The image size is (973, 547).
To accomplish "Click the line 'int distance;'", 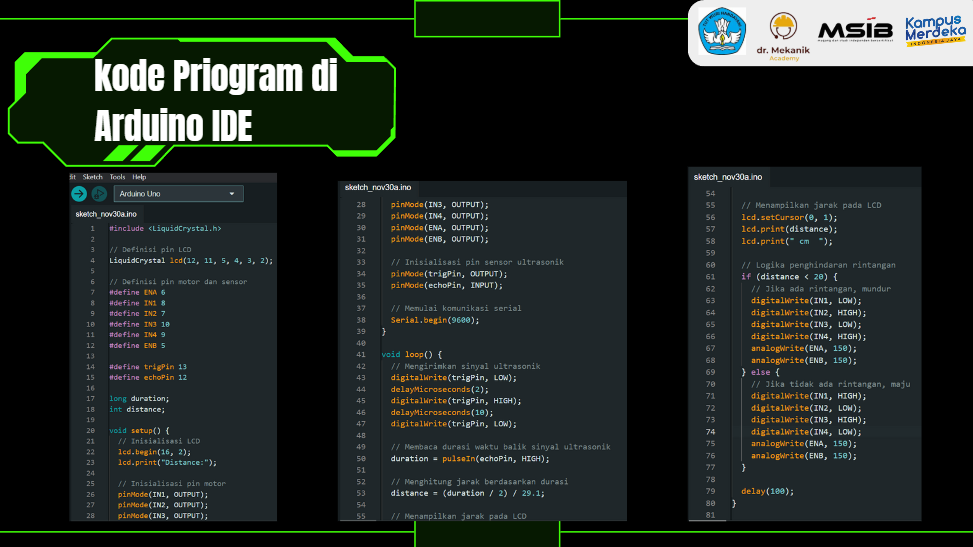I will tap(137, 409).
